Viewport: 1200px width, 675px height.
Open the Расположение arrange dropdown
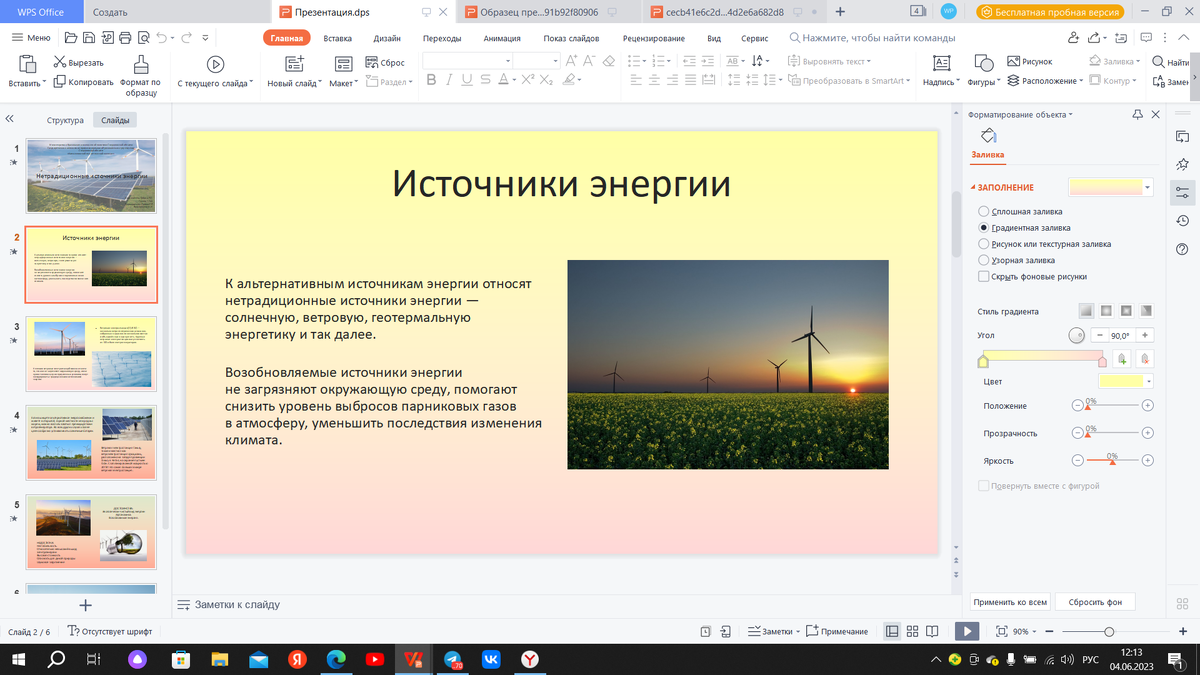[1046, 81]
